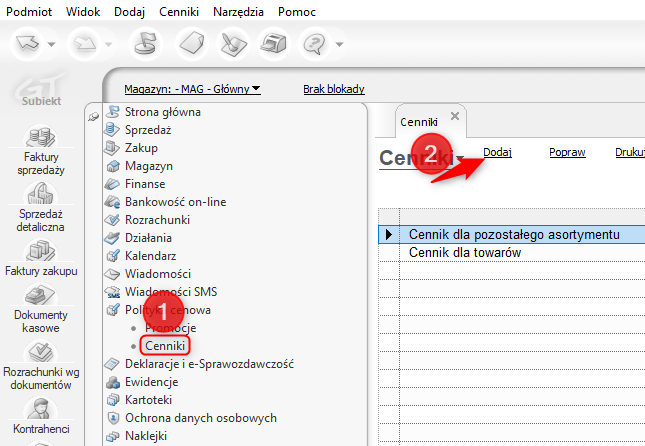Open the Cenniki menu in menu bar

click(179, 12)
